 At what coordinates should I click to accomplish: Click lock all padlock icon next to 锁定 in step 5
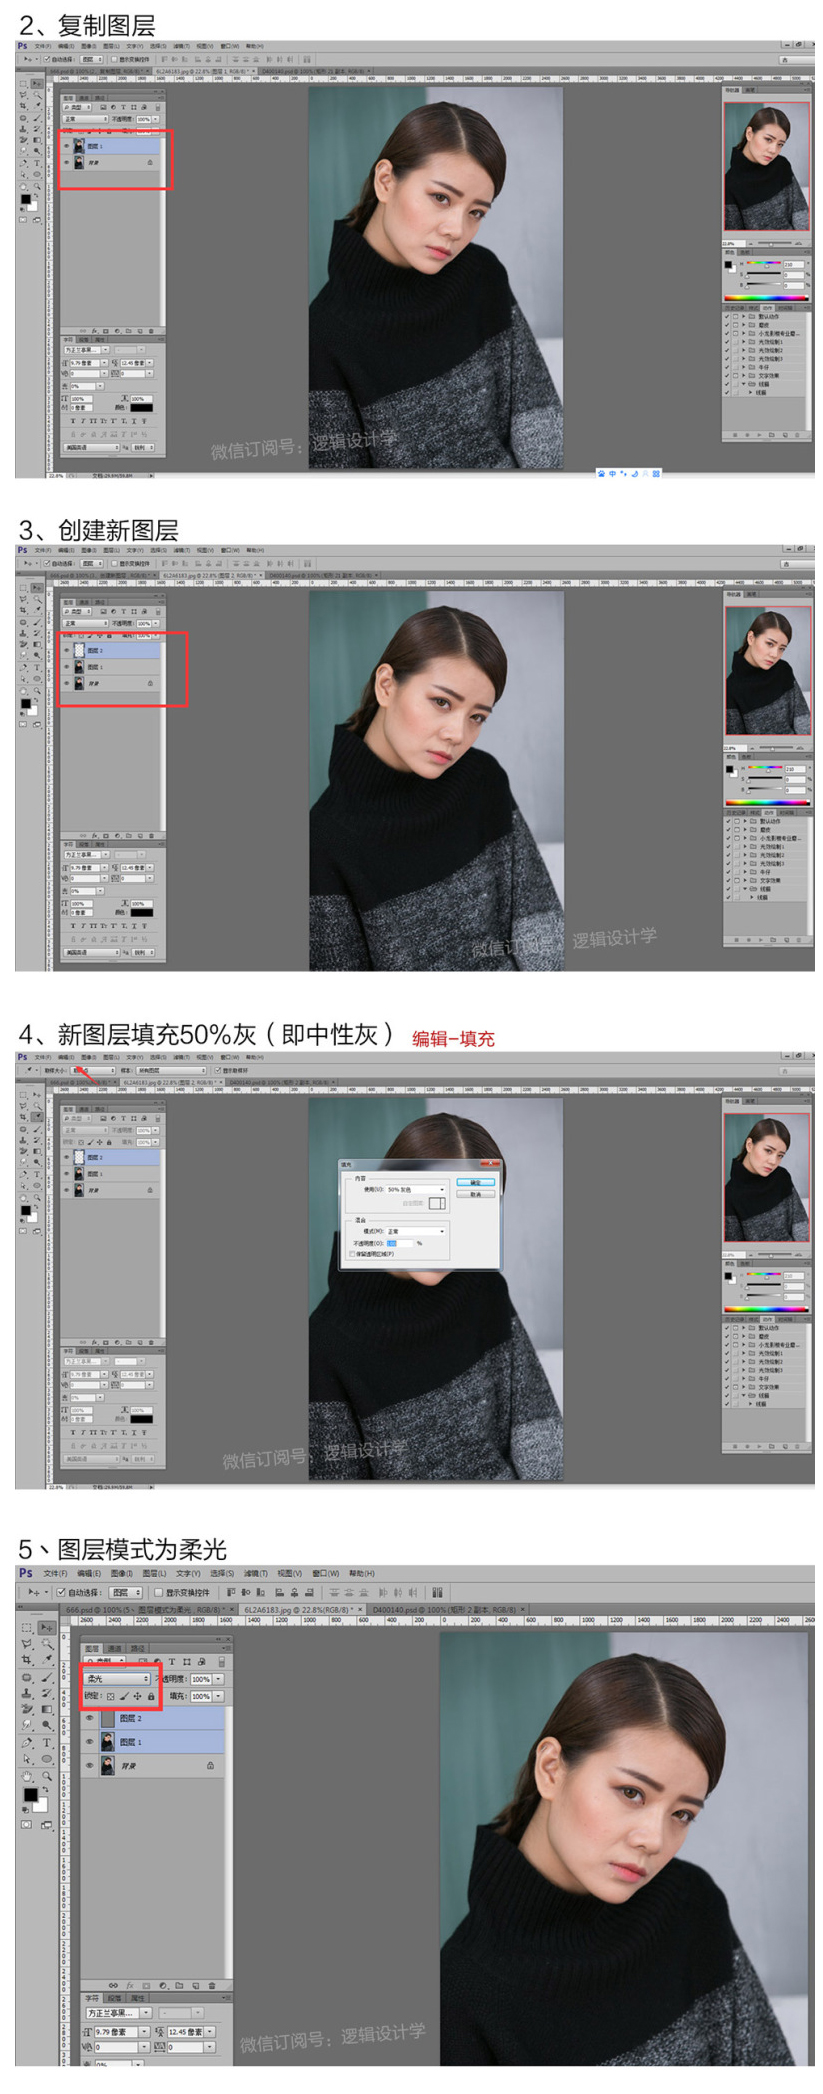pos(151,1696)
